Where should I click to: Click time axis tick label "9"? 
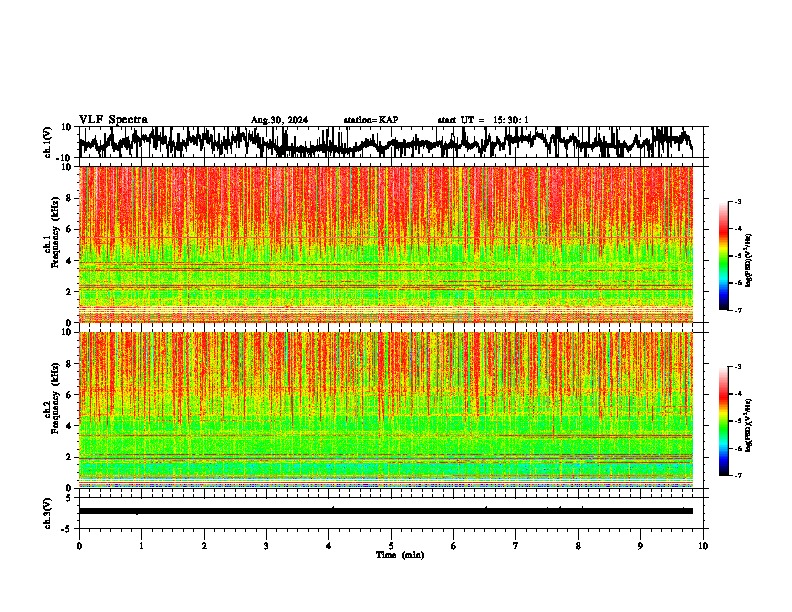[640, 546]
